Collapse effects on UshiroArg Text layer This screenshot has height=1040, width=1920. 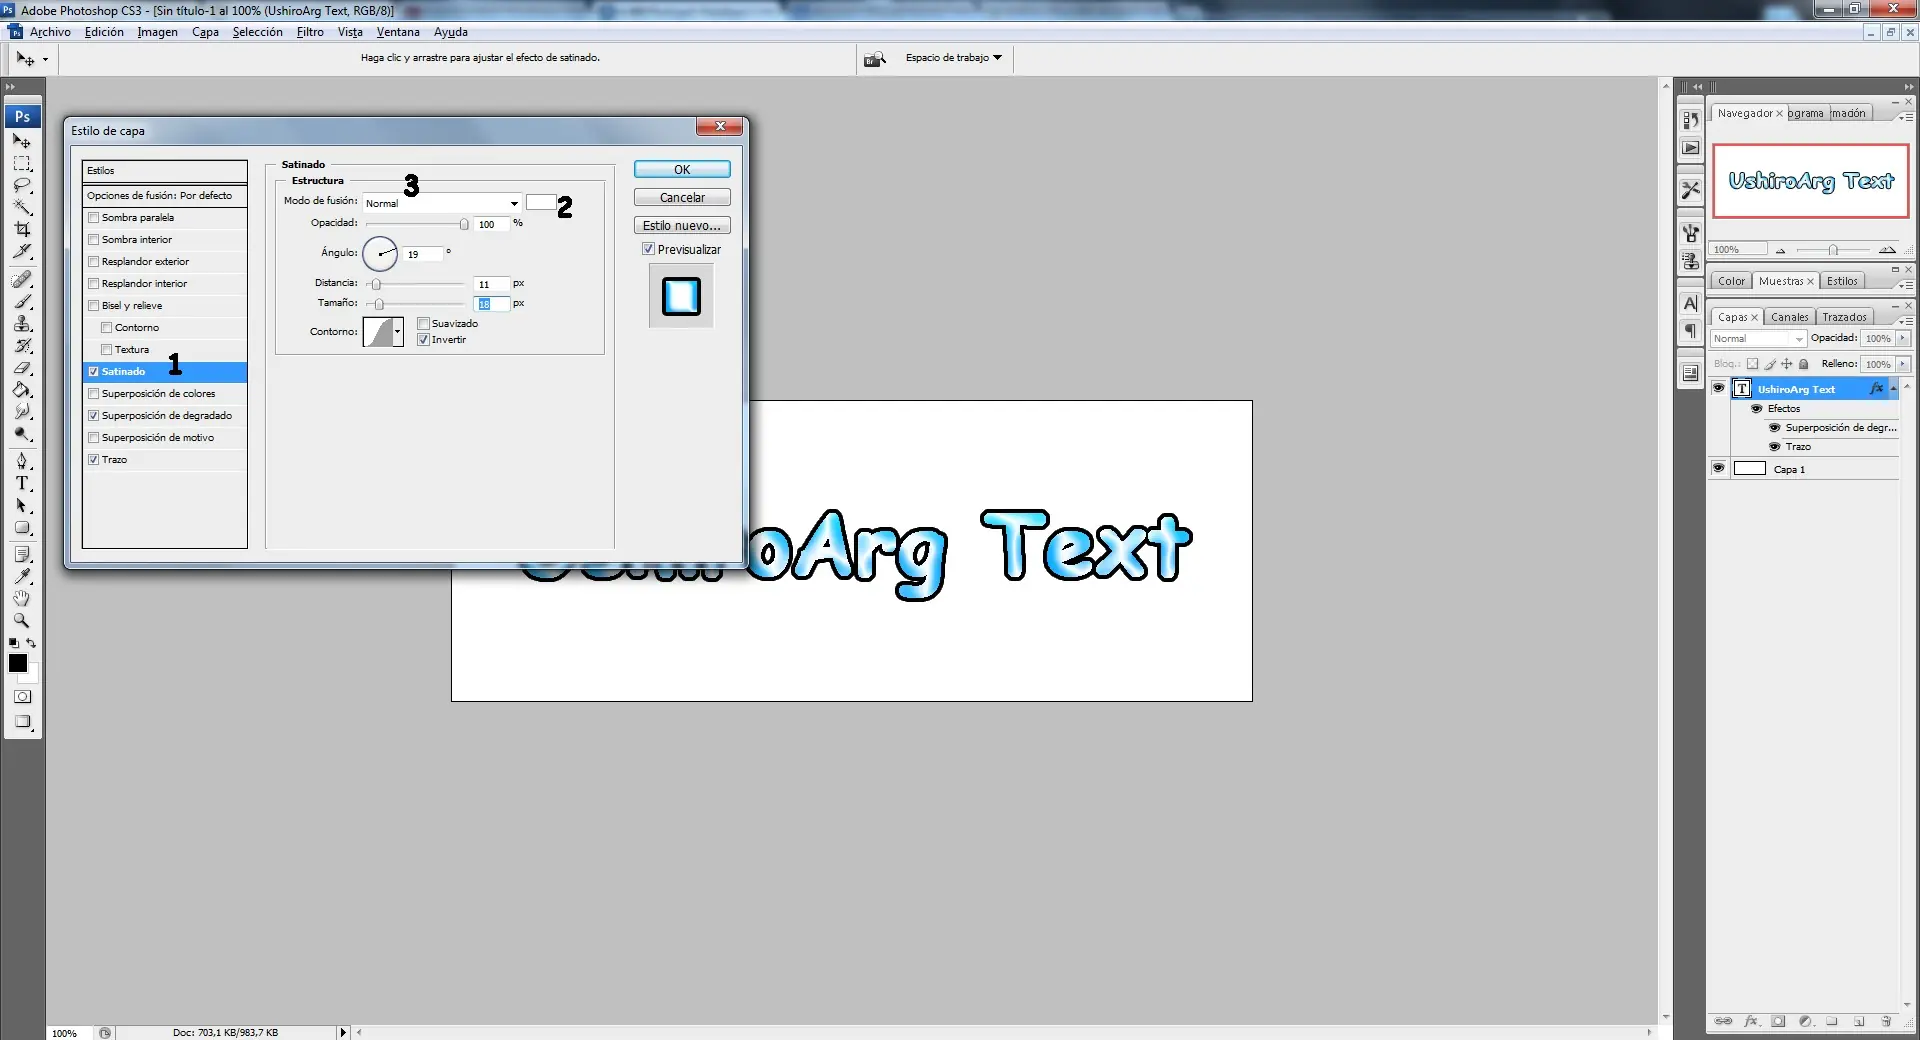(1893, 389)
